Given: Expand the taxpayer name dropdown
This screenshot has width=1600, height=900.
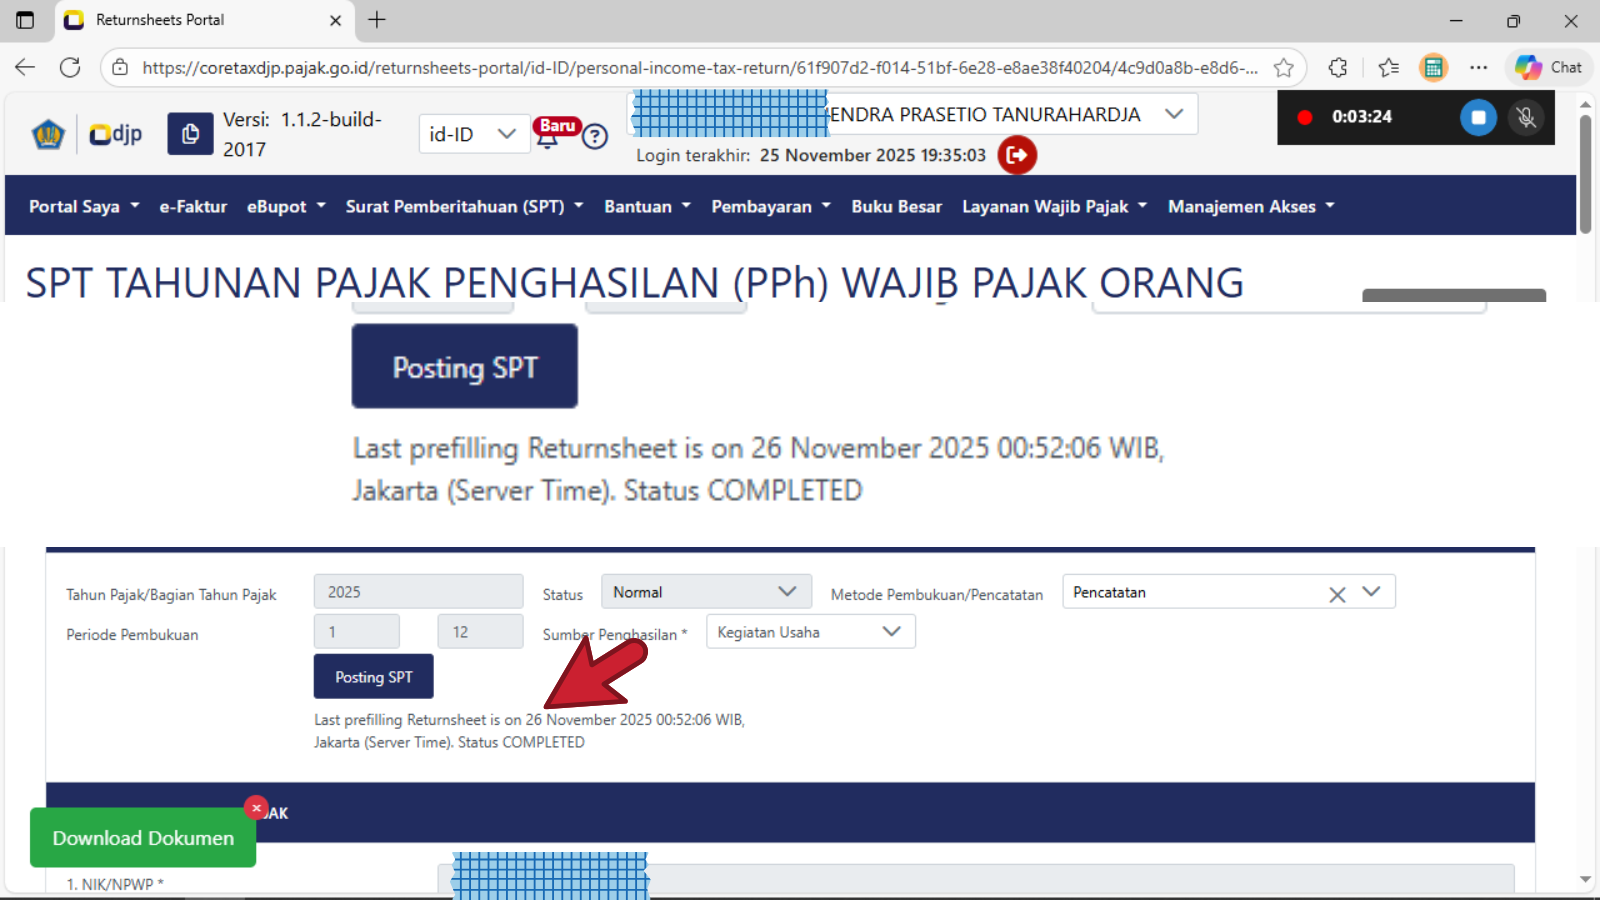Looking at the screenshot, I should tap(1174, 114).
